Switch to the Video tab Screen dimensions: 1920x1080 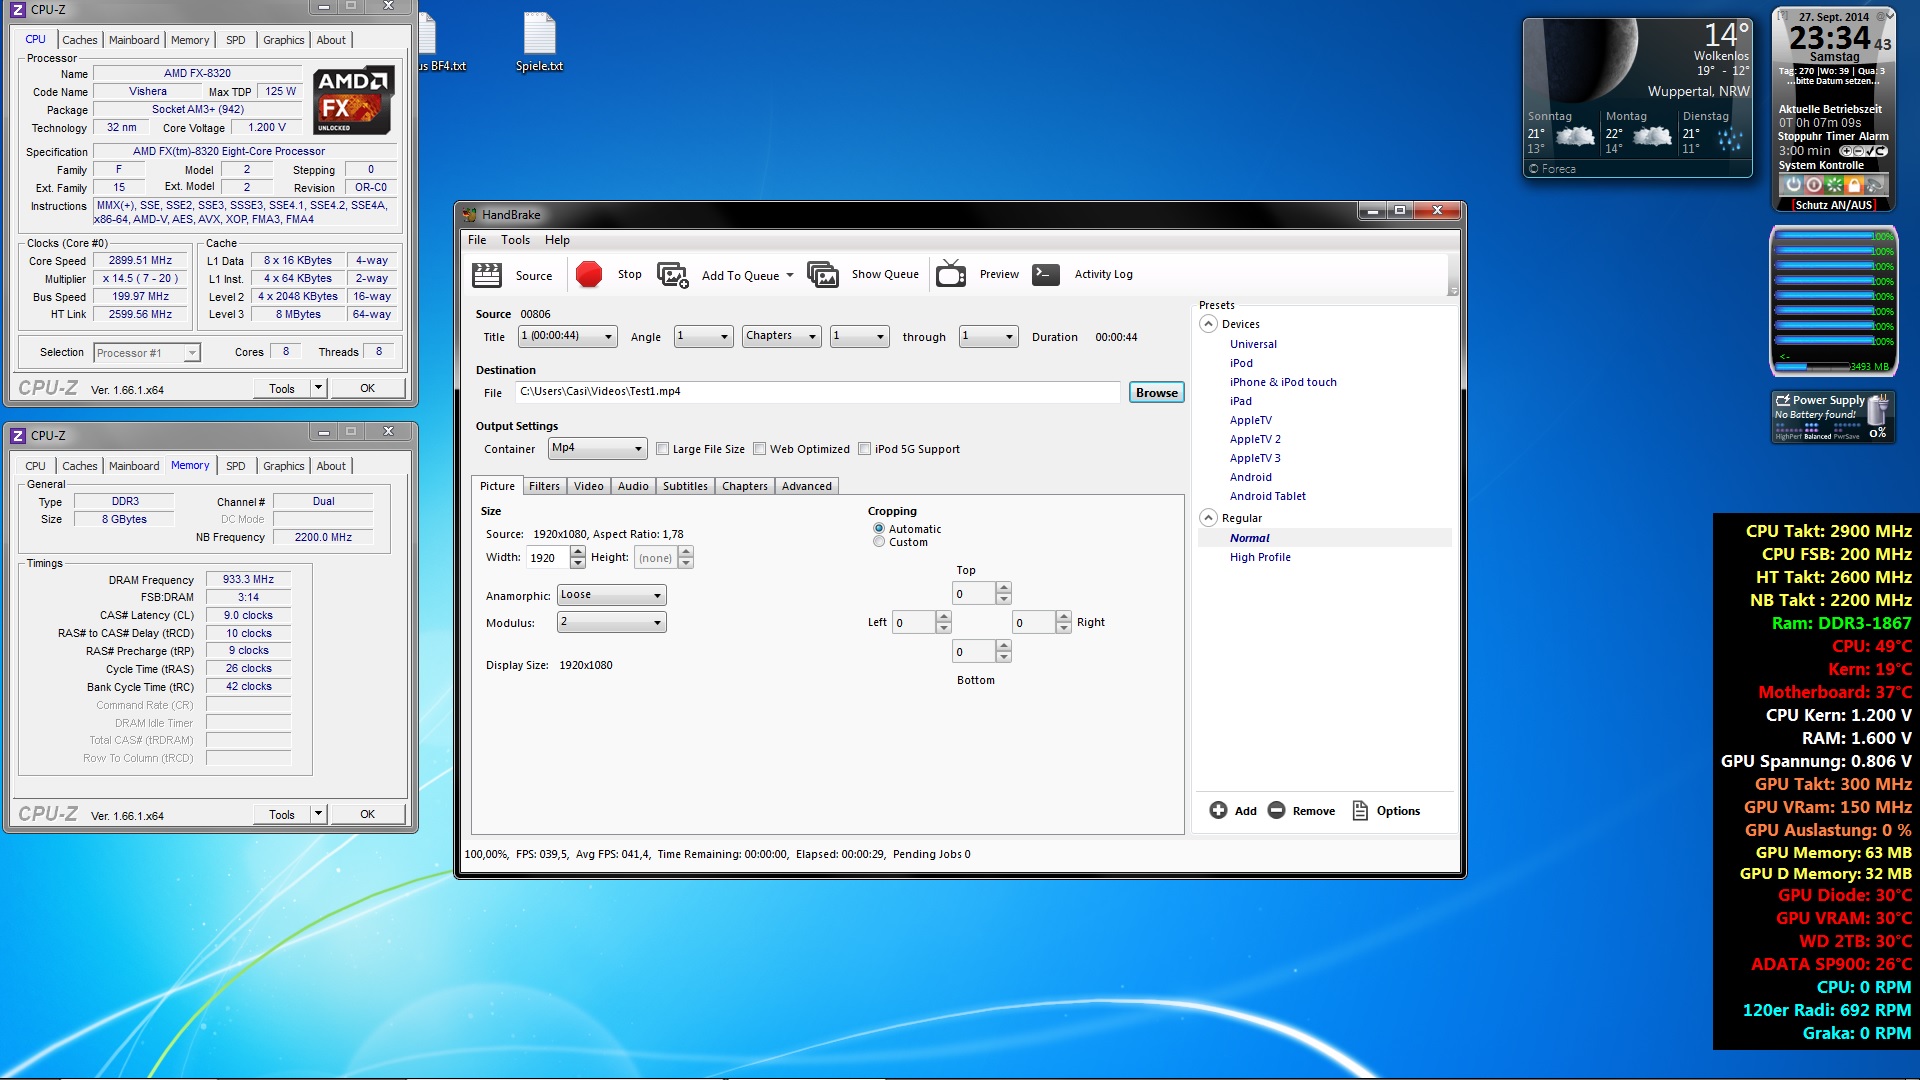pos(588,486)
